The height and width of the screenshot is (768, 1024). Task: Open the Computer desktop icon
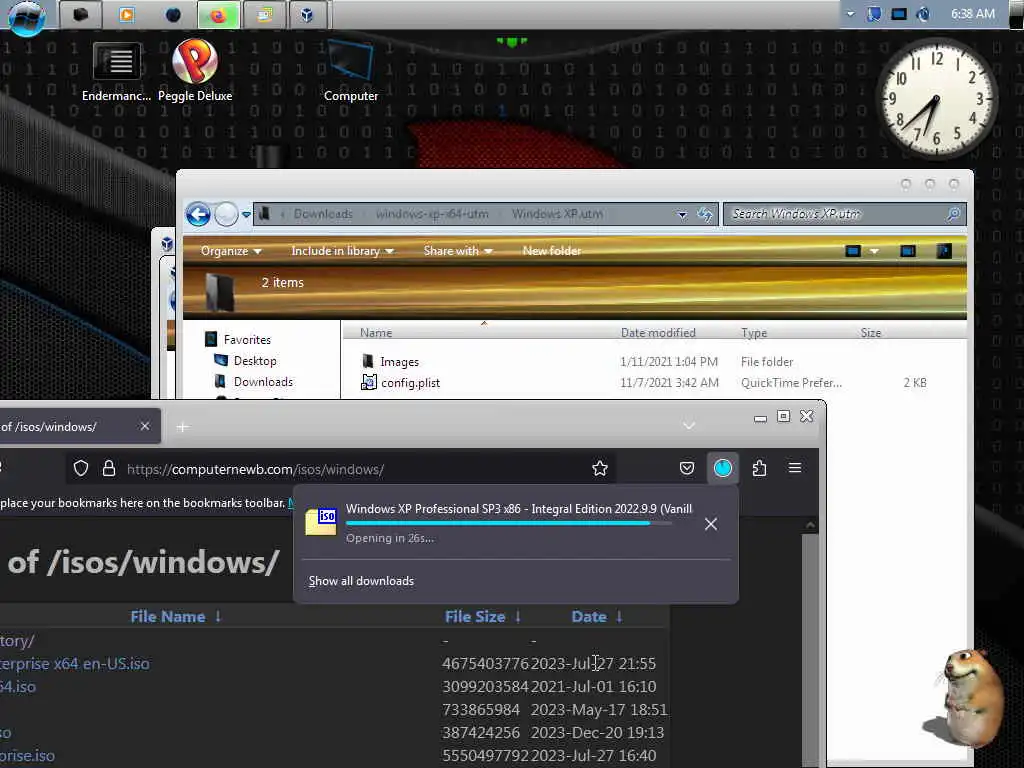click(x=351, y=72)
